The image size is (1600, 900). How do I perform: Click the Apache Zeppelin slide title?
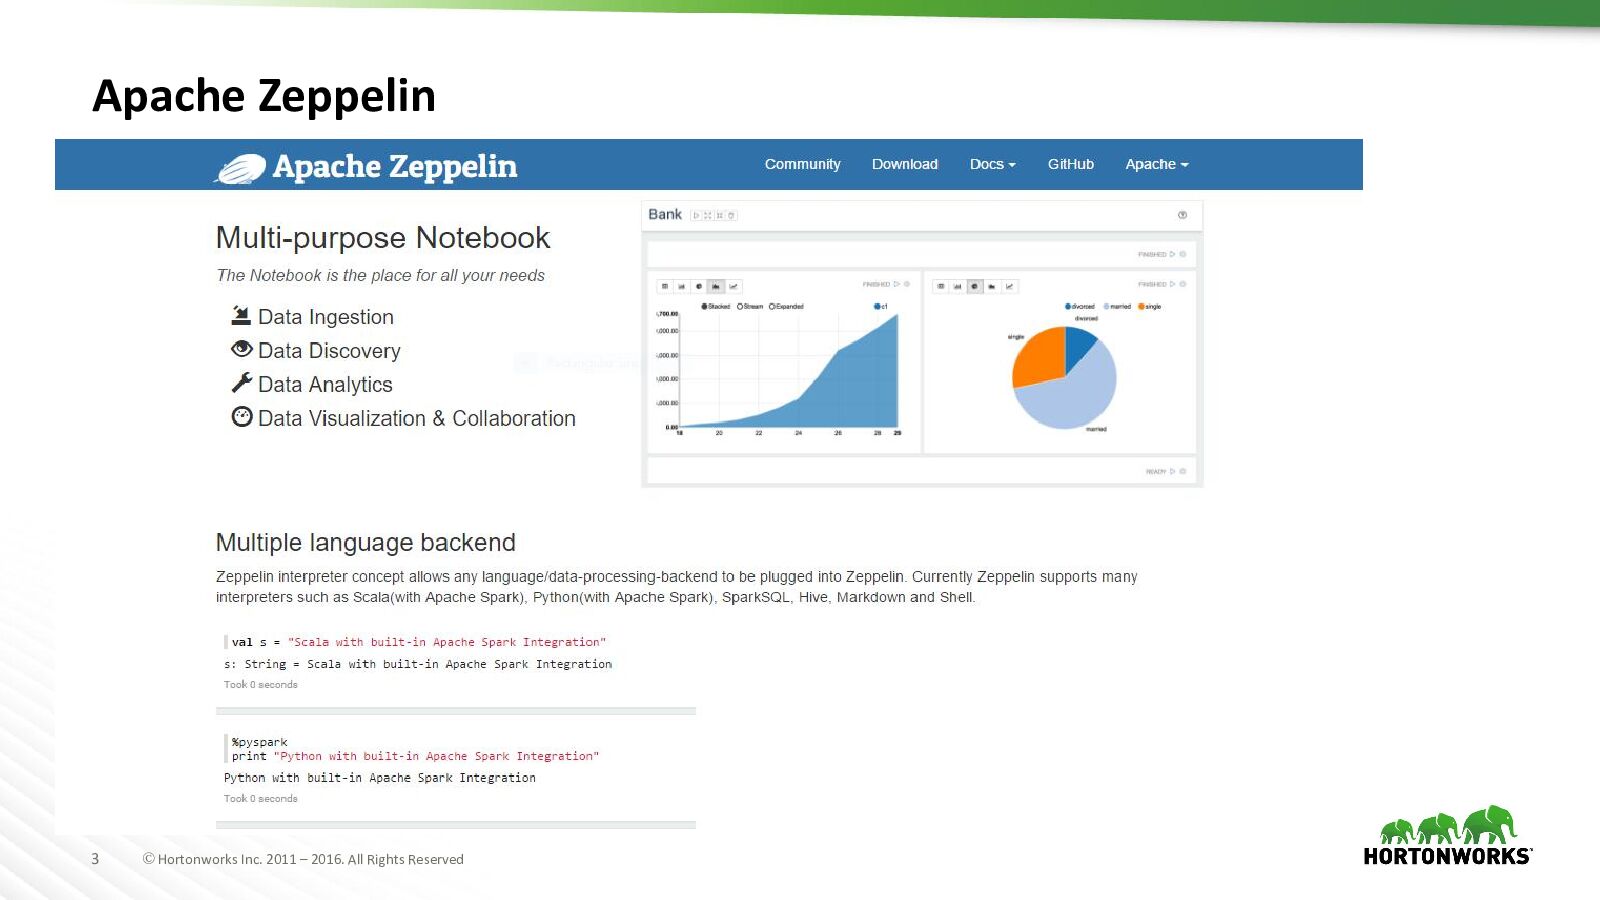click(264, 96)
